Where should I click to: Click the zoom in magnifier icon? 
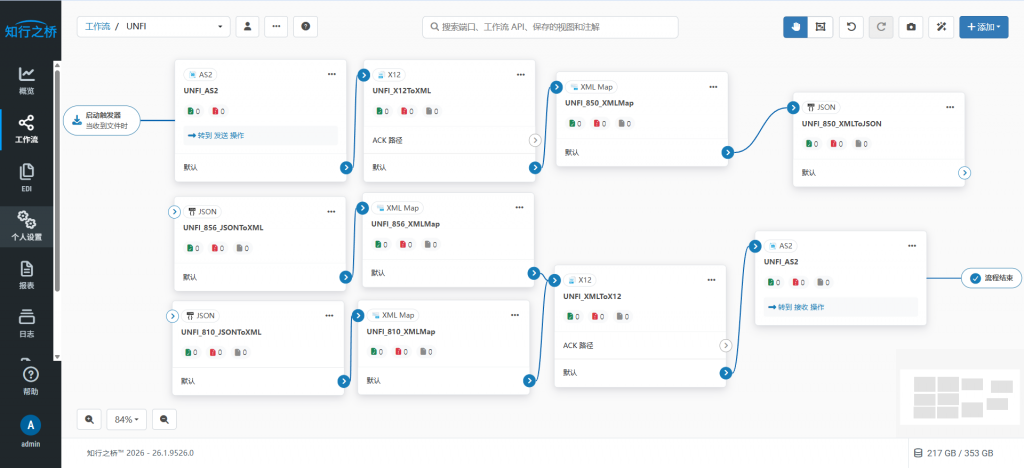[x=89, y=419]
